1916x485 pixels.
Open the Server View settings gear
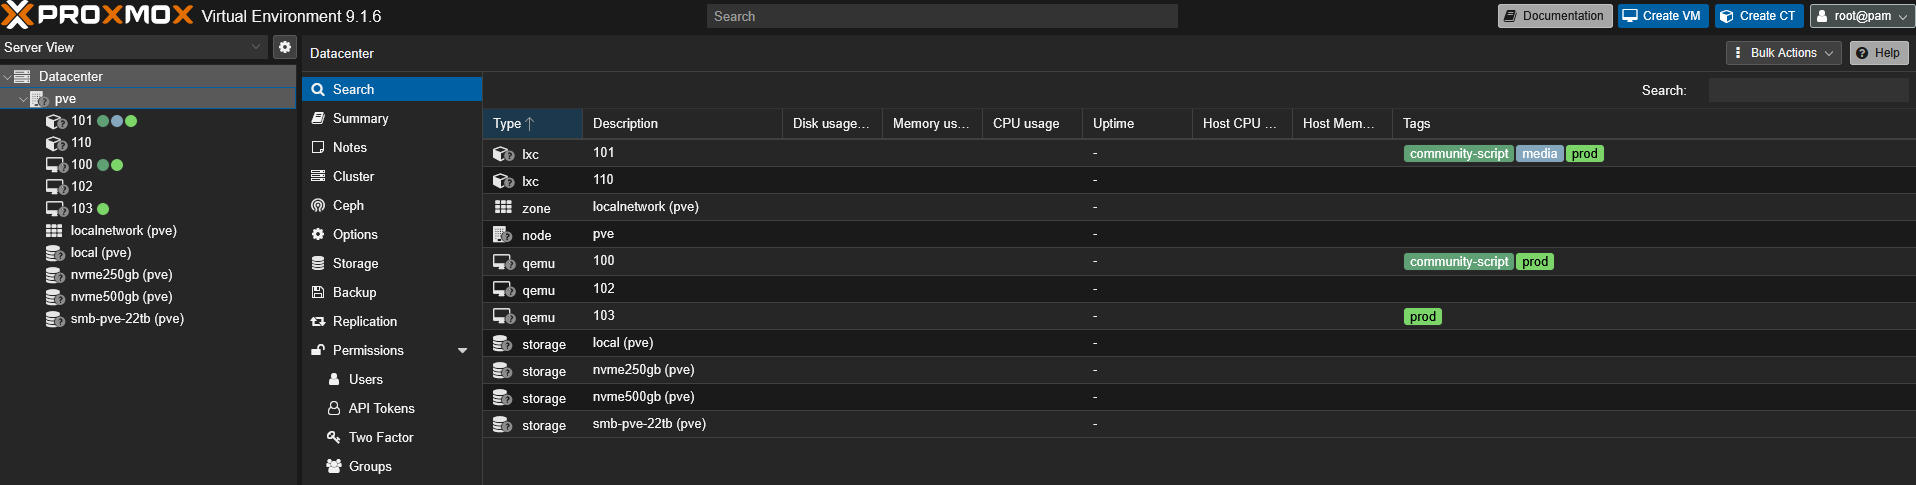coord(285,47)
